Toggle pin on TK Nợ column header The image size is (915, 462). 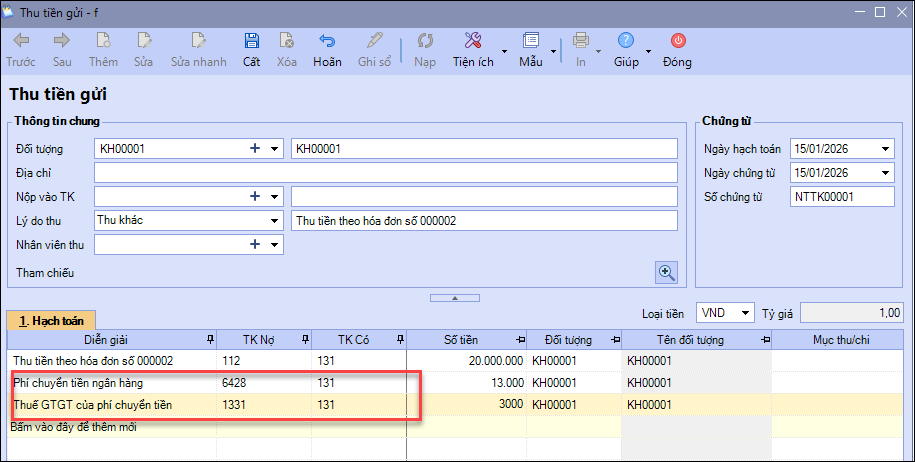(304, 337)
